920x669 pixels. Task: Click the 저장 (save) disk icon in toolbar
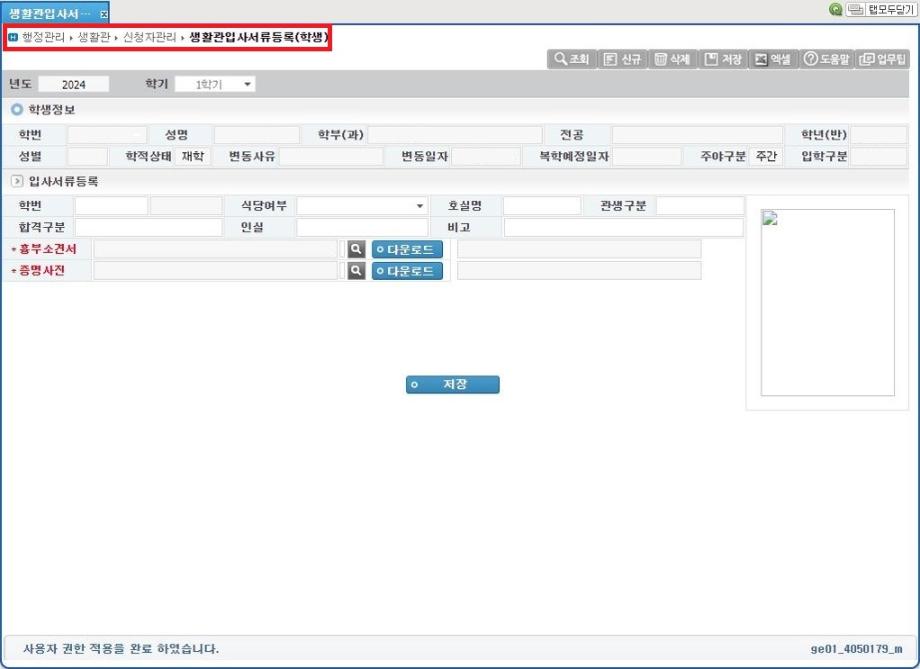pyautogui.click(x=710, y=59)
